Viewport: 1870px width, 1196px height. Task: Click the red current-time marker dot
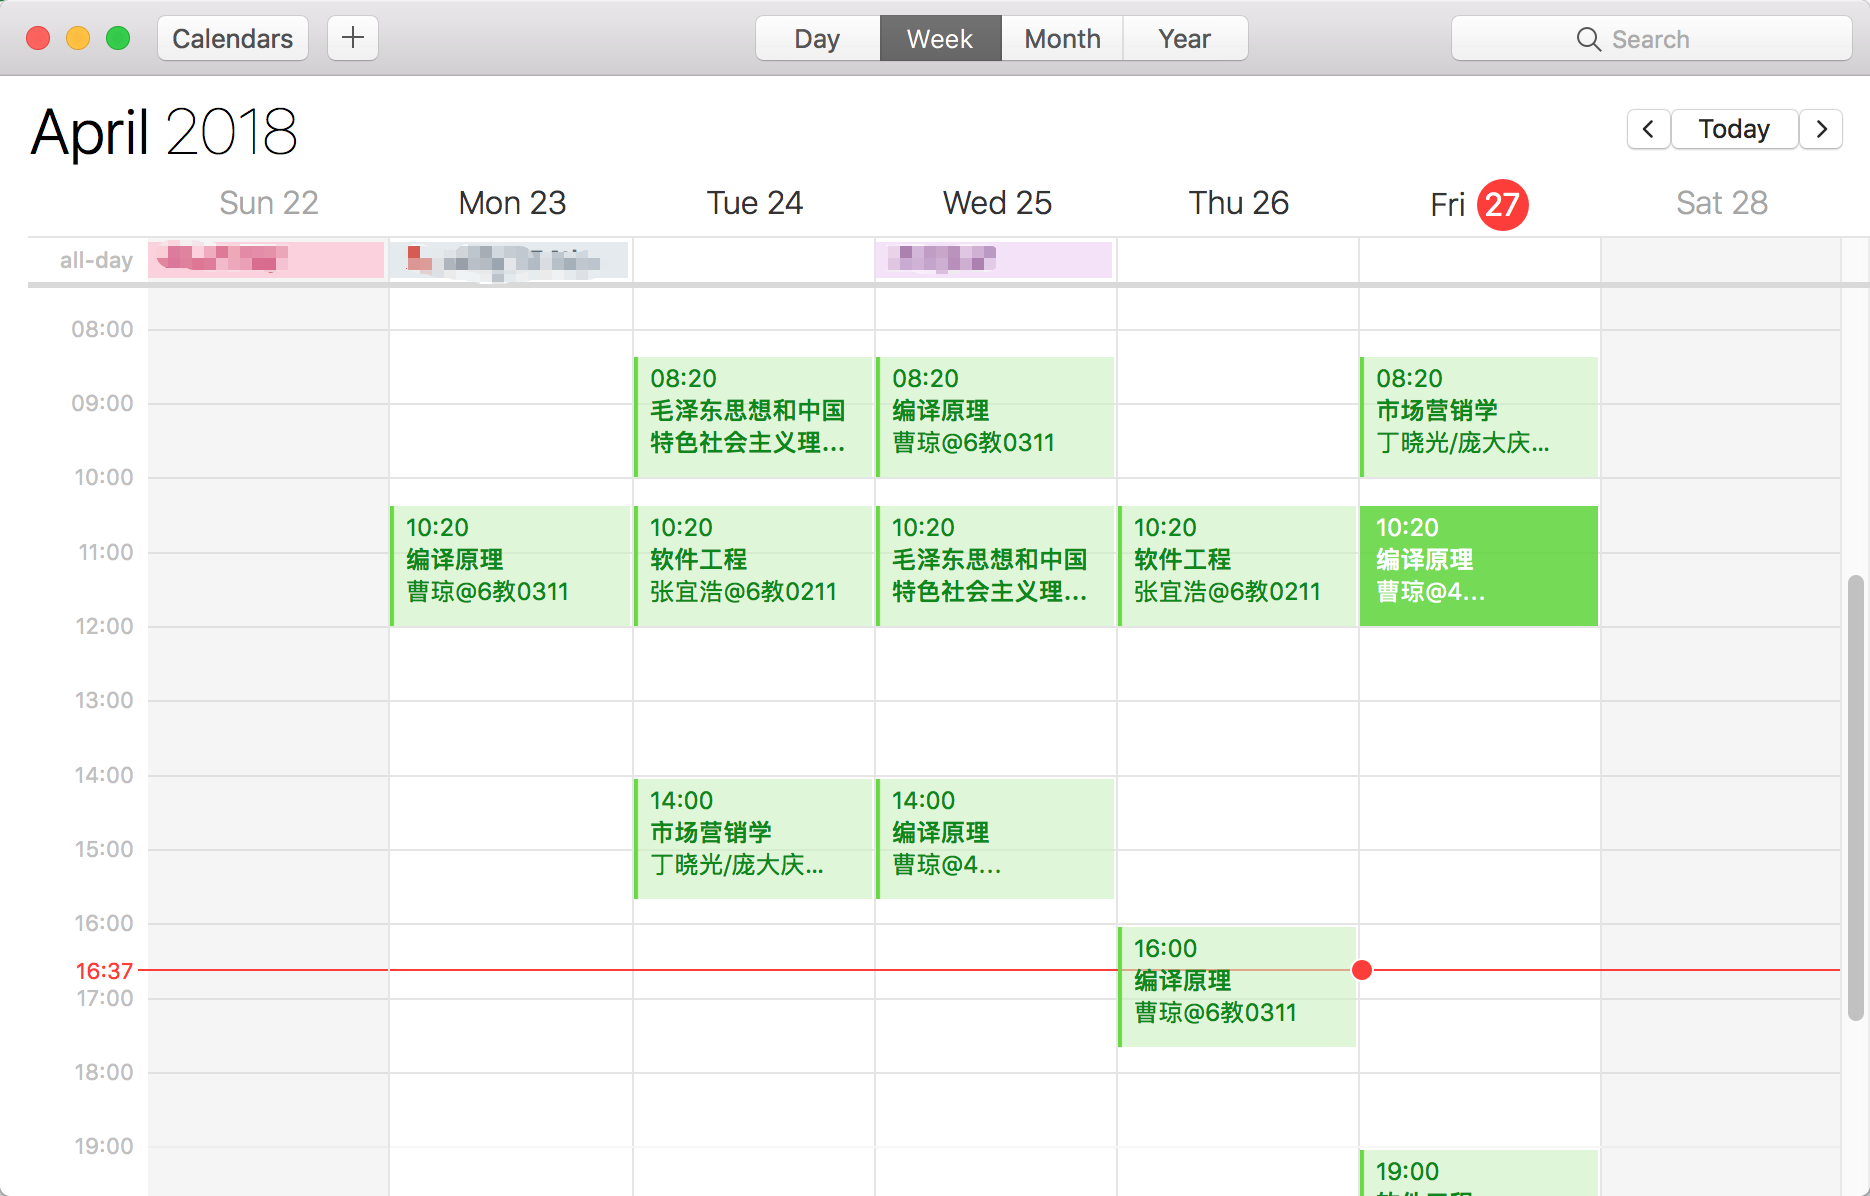1362,970
